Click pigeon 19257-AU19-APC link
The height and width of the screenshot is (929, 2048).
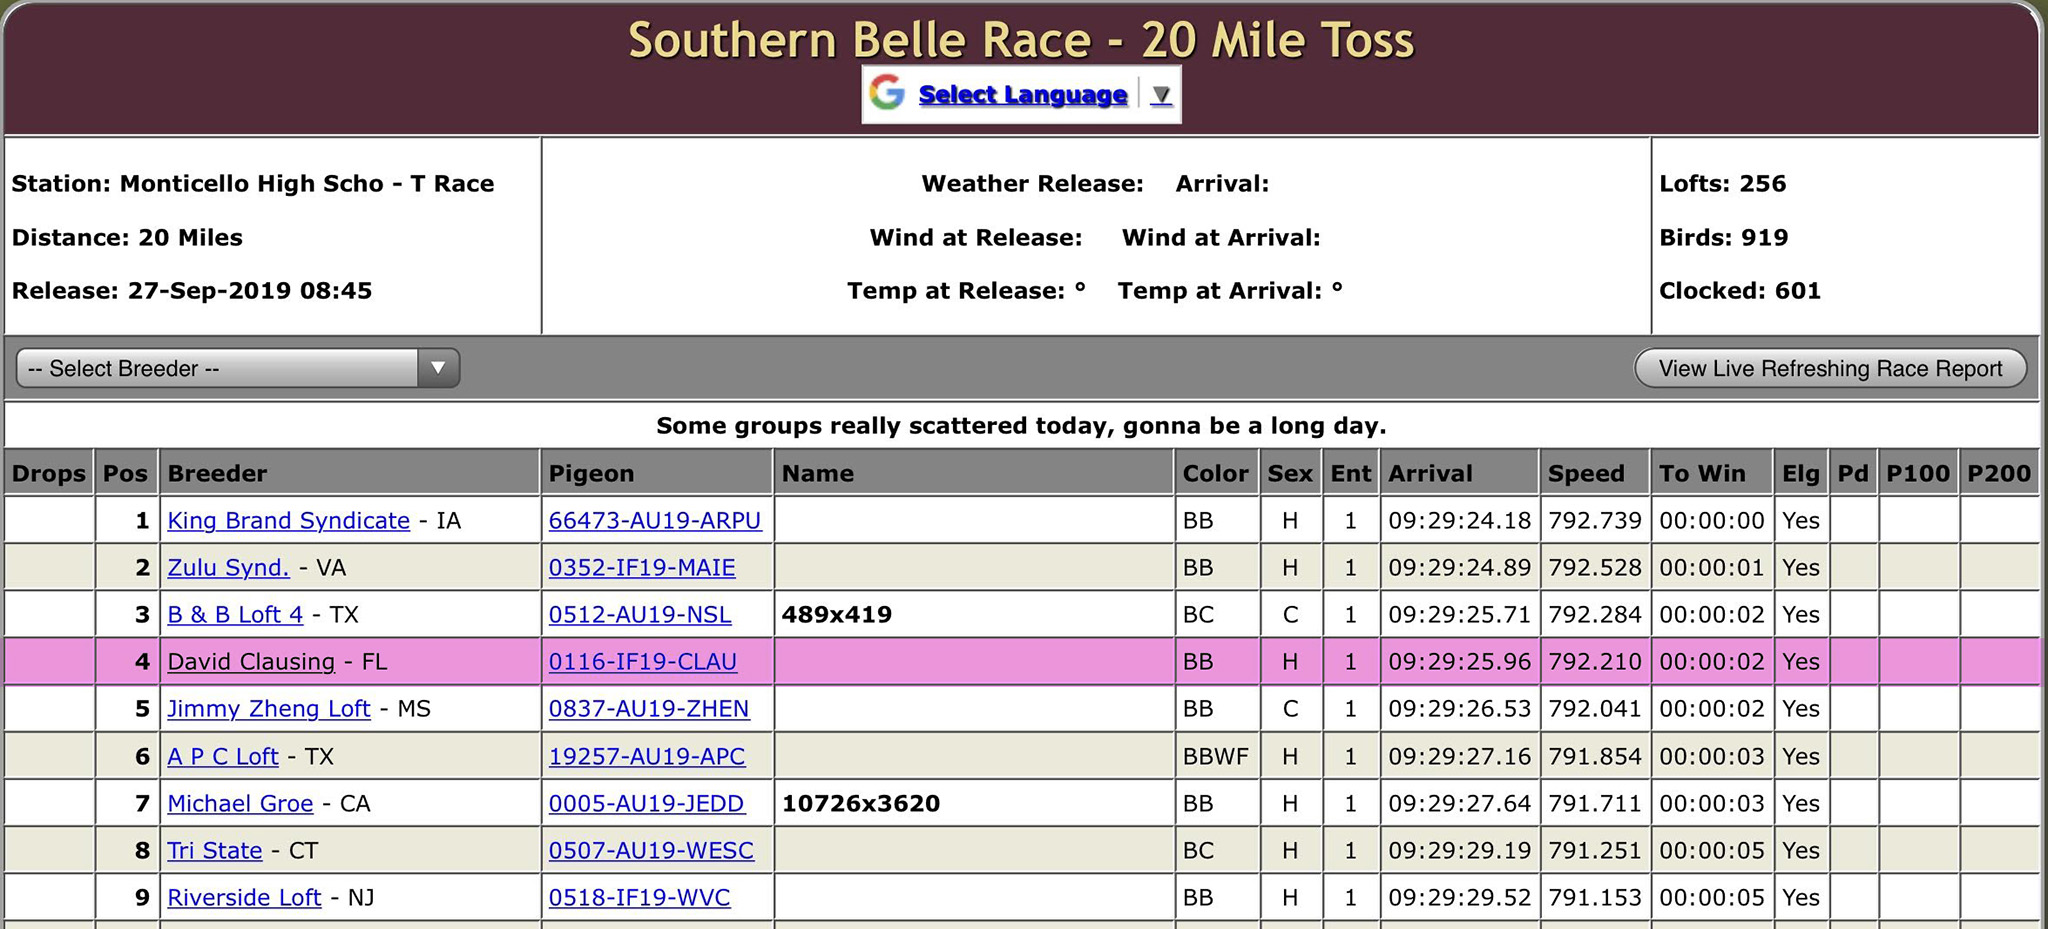[646, 757]
